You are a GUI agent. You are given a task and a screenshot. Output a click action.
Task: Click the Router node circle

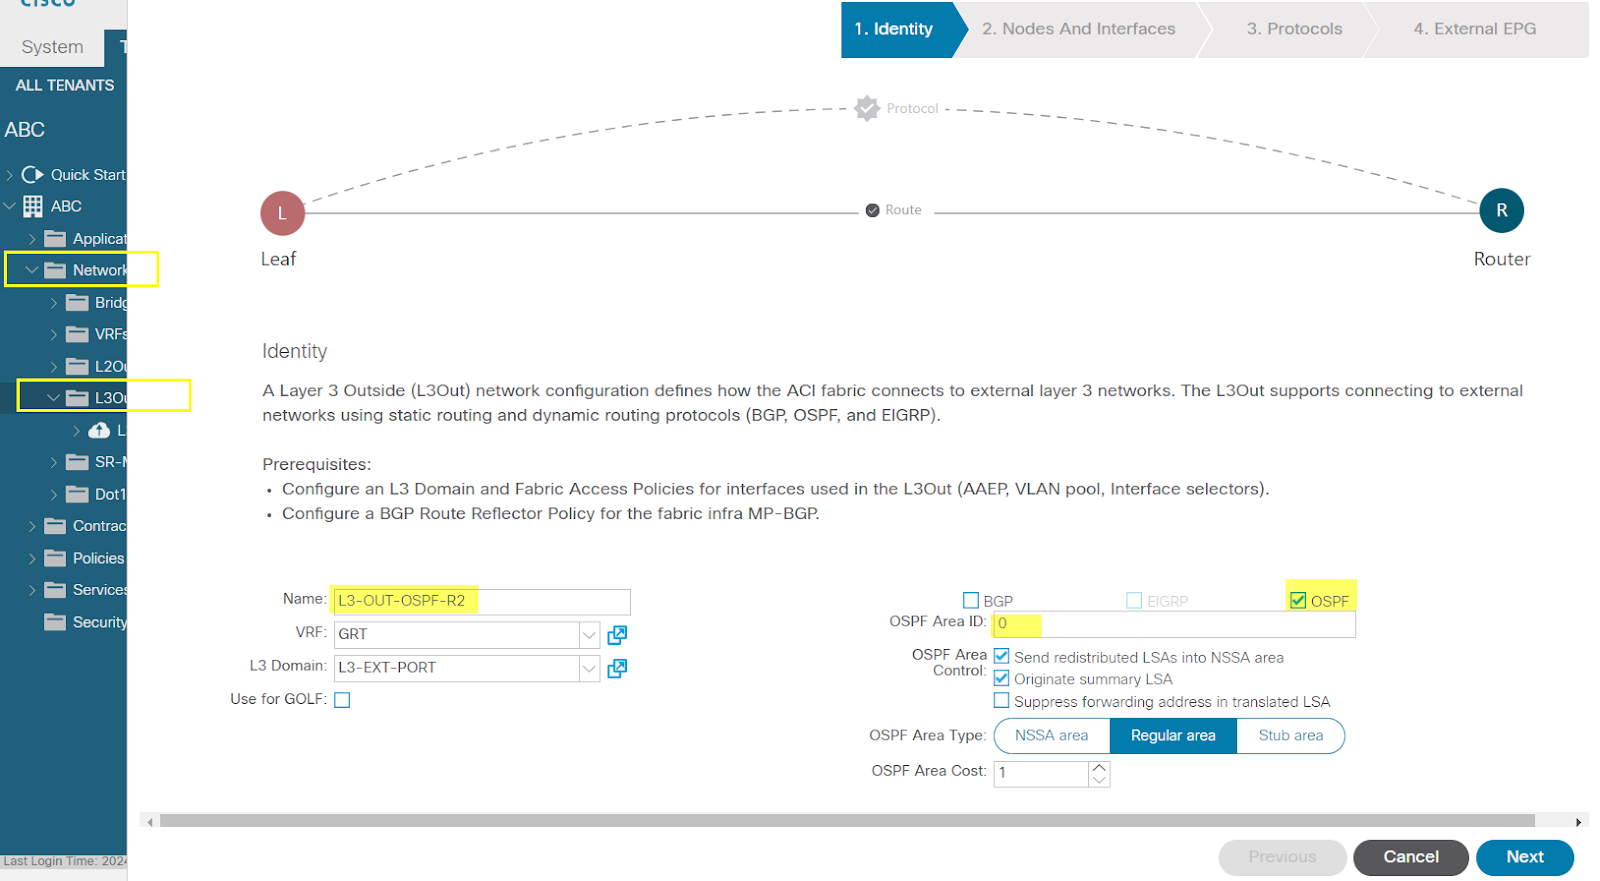(1501, 211)
